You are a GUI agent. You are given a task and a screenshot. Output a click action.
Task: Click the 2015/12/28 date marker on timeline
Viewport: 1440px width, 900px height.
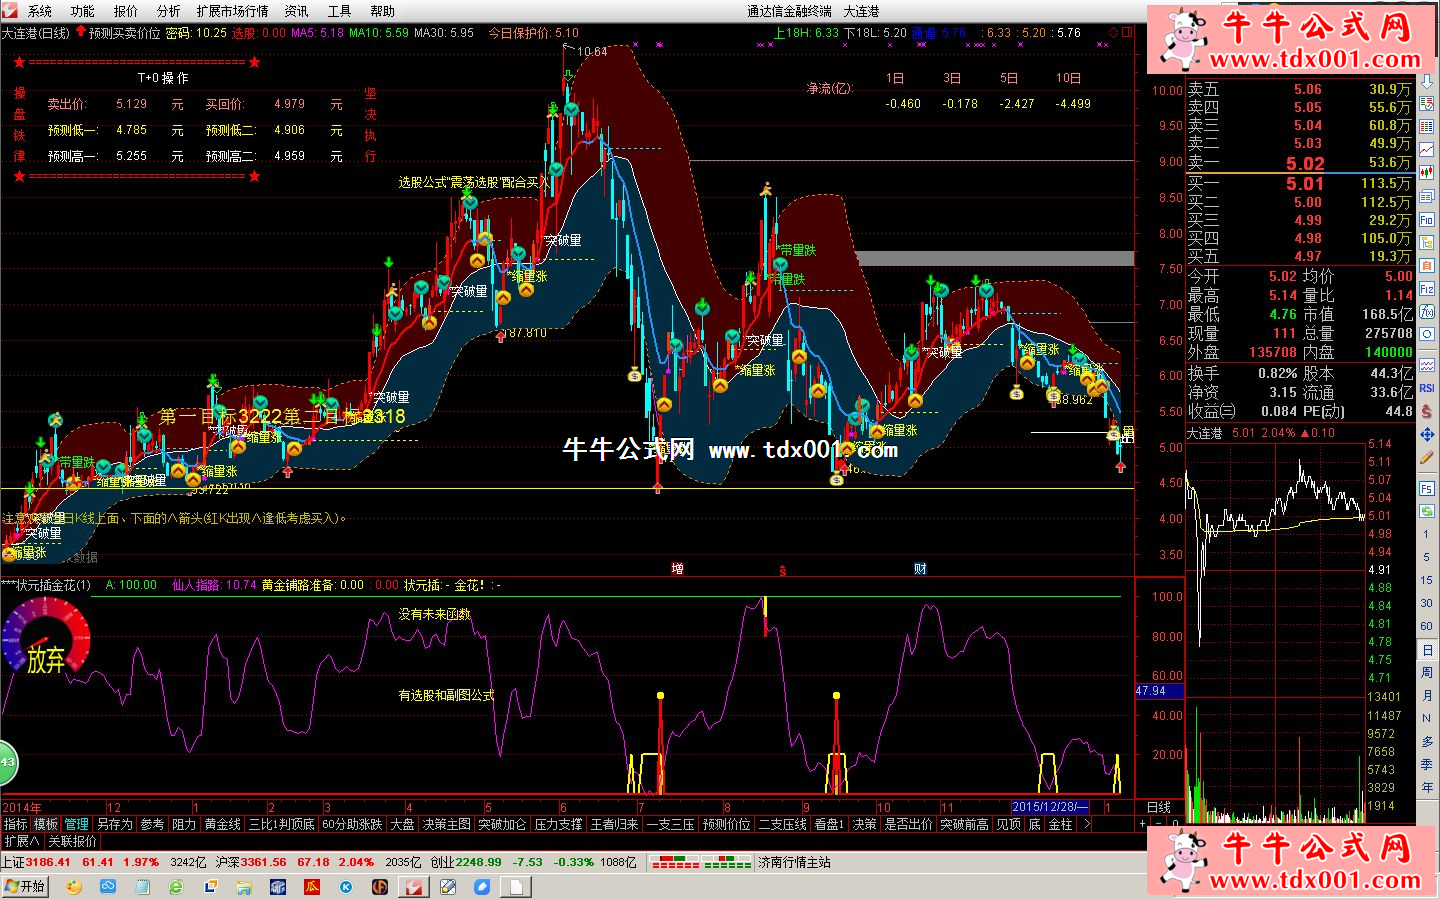pyautogui.click(x=1050, y=807)
